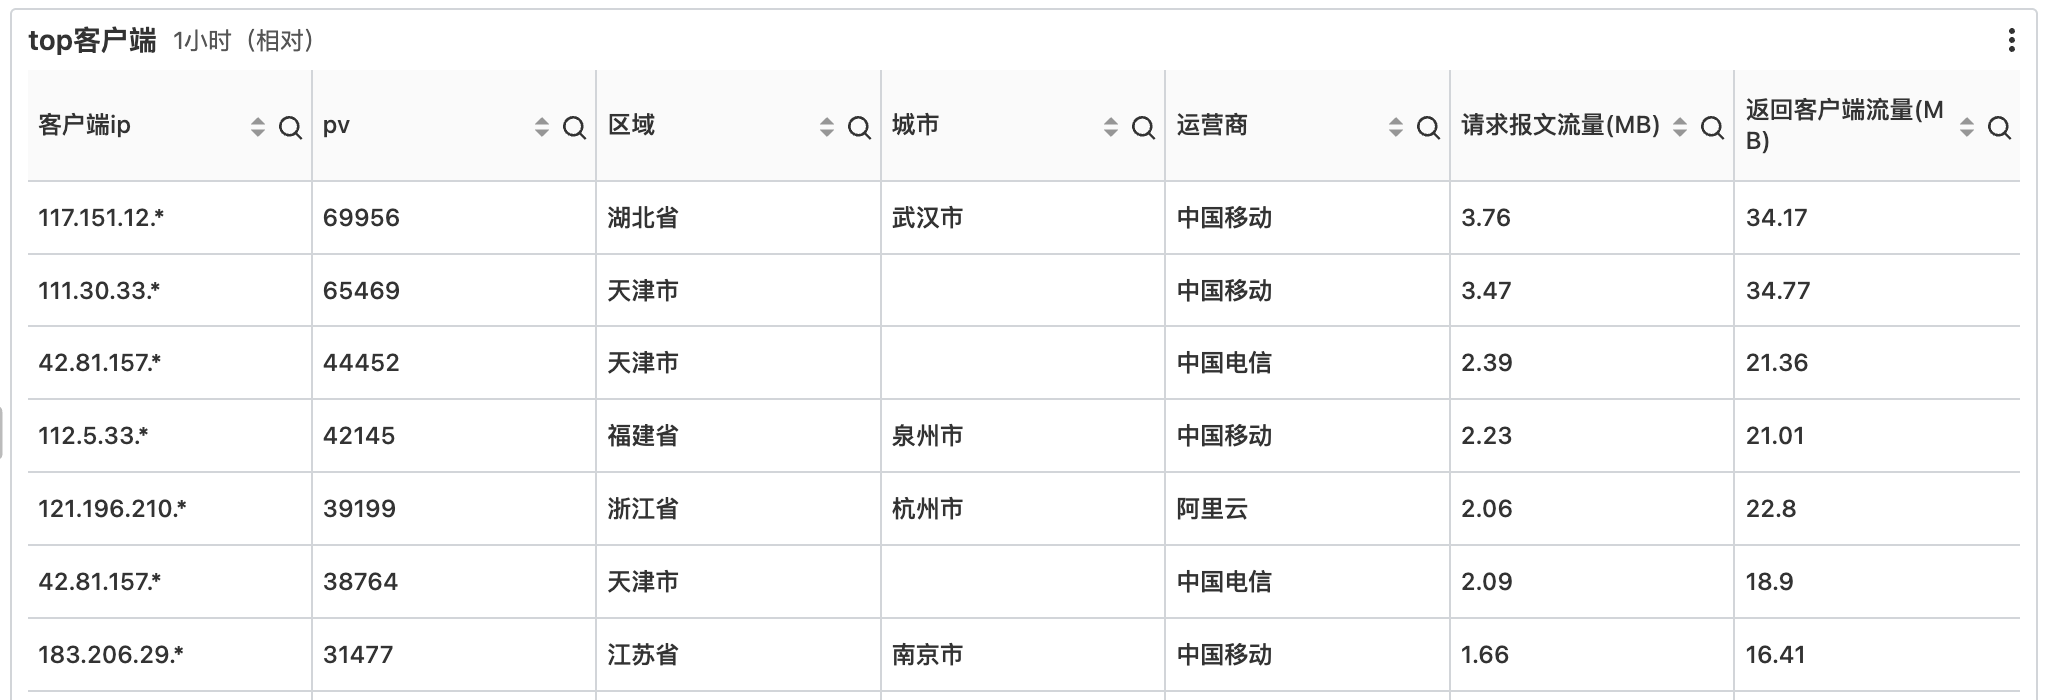Toggle sort on 区域 column

[x=827, y=127]
